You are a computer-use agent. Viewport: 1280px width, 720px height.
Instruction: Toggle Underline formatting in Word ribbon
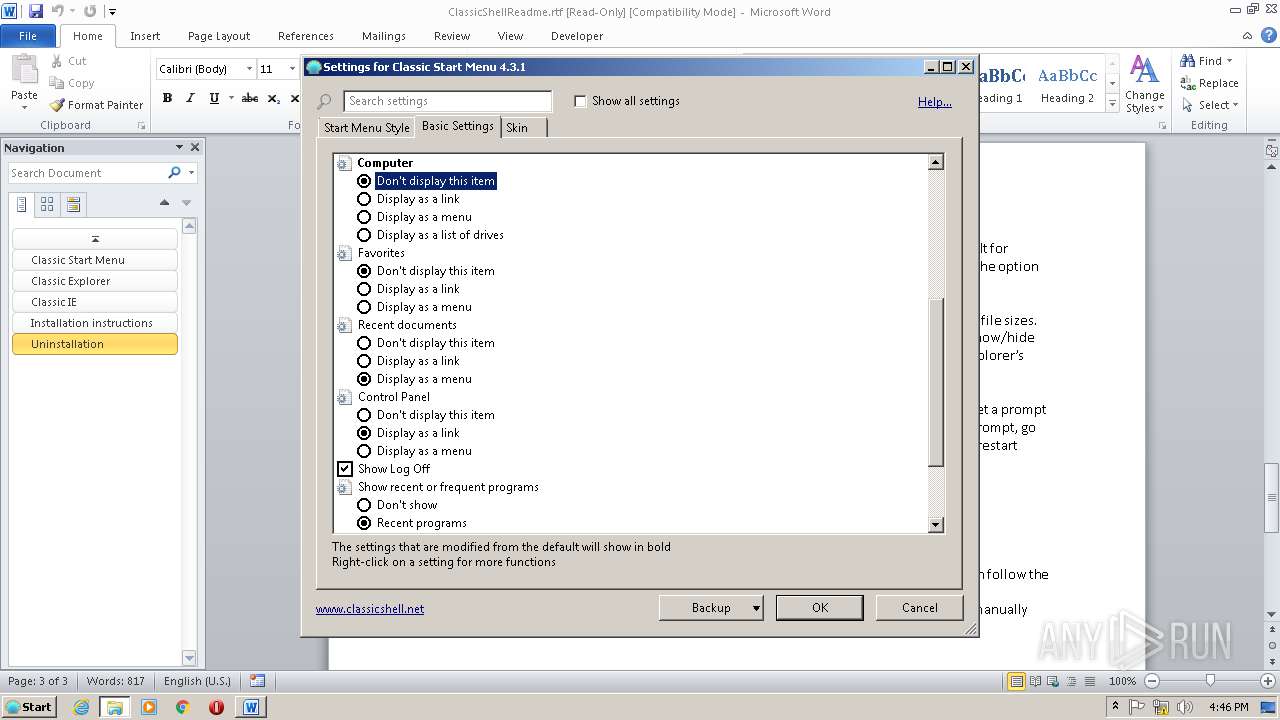(214, 98)
